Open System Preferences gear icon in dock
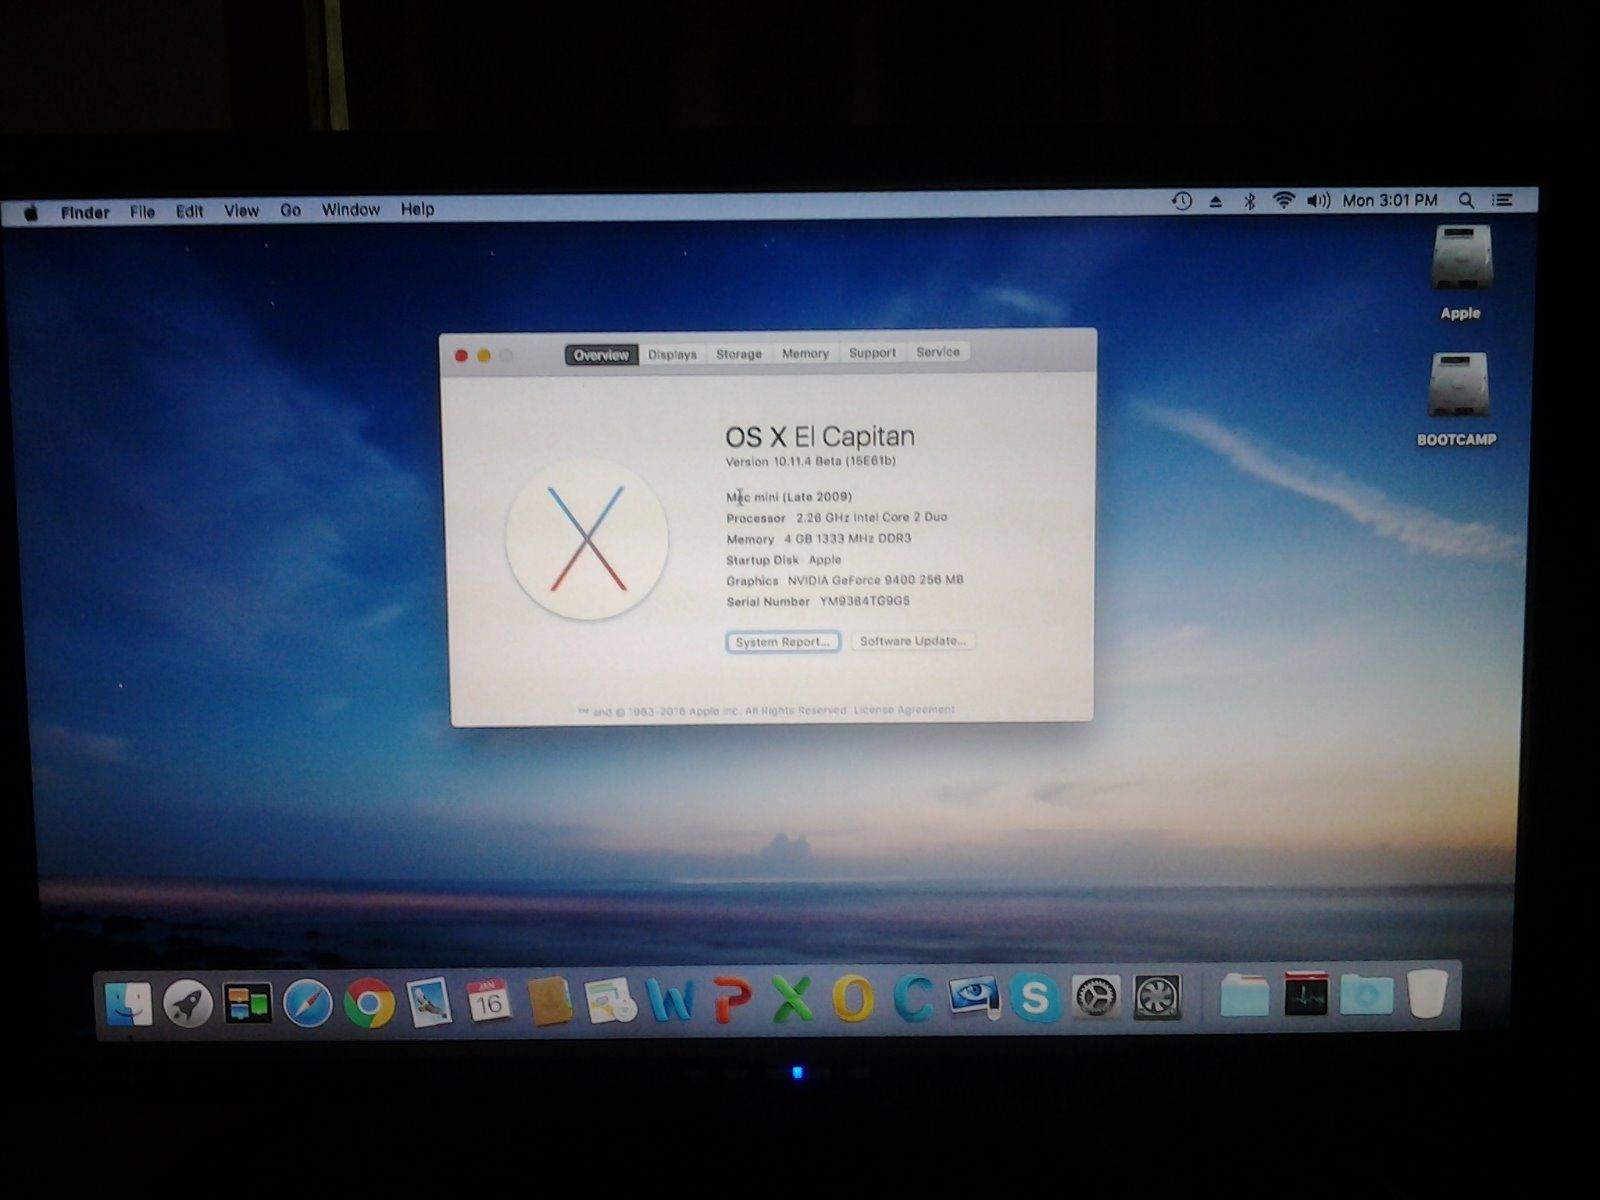The height and width of the screenshot is (1200, 1600). click(1096, 997)
